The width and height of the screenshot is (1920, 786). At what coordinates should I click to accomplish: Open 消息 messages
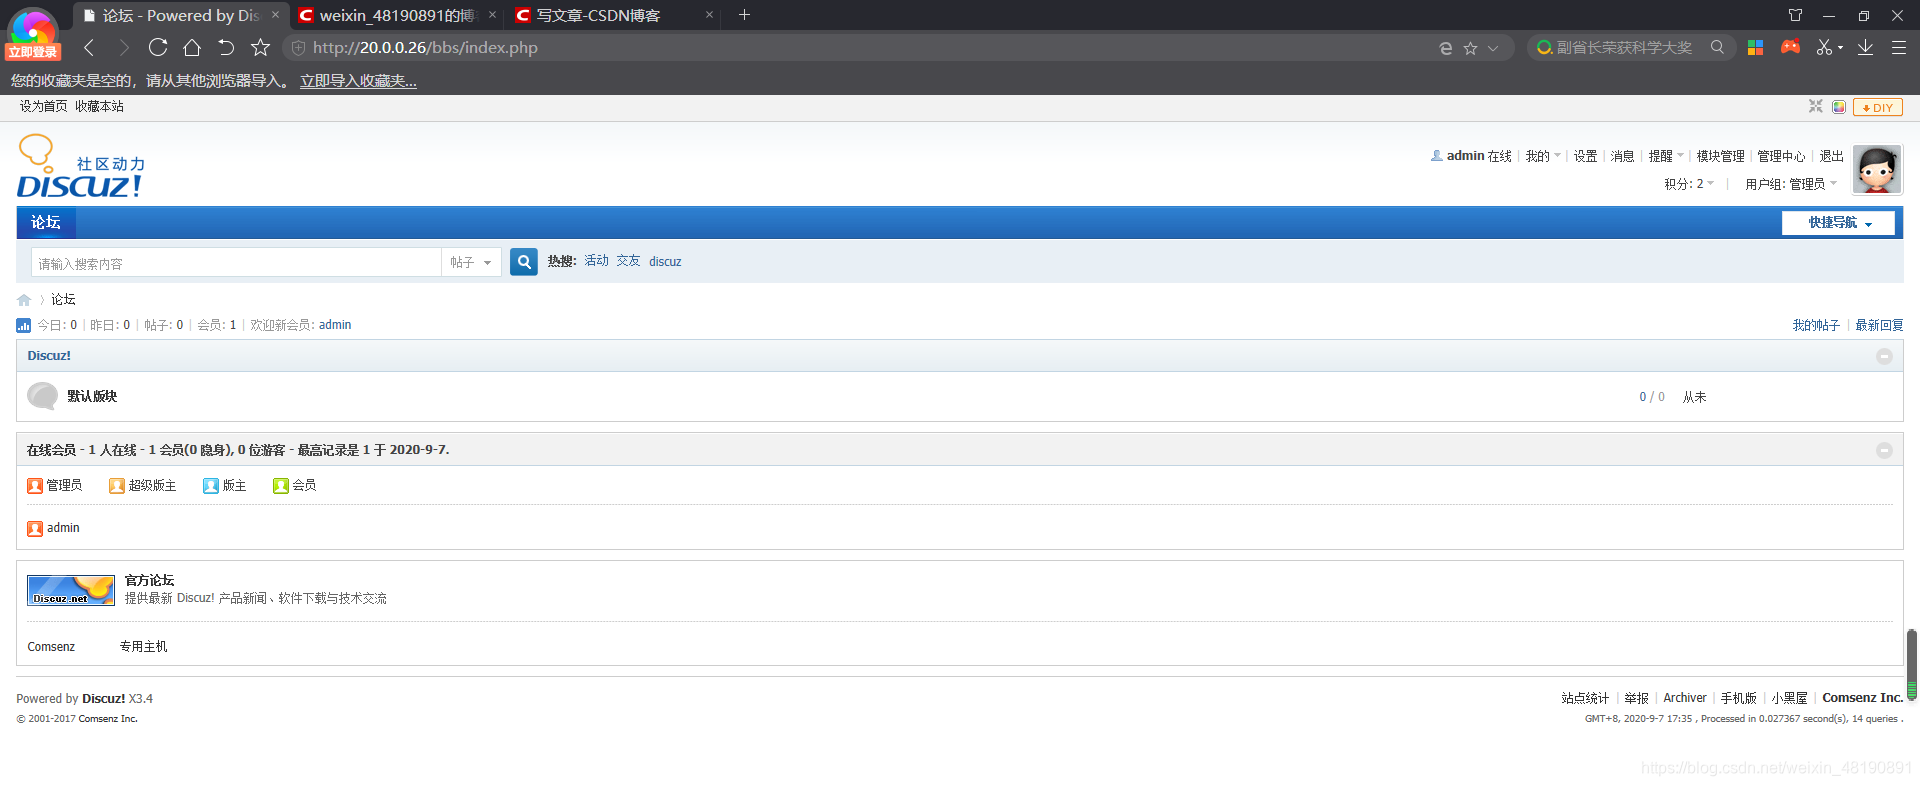1622,156
